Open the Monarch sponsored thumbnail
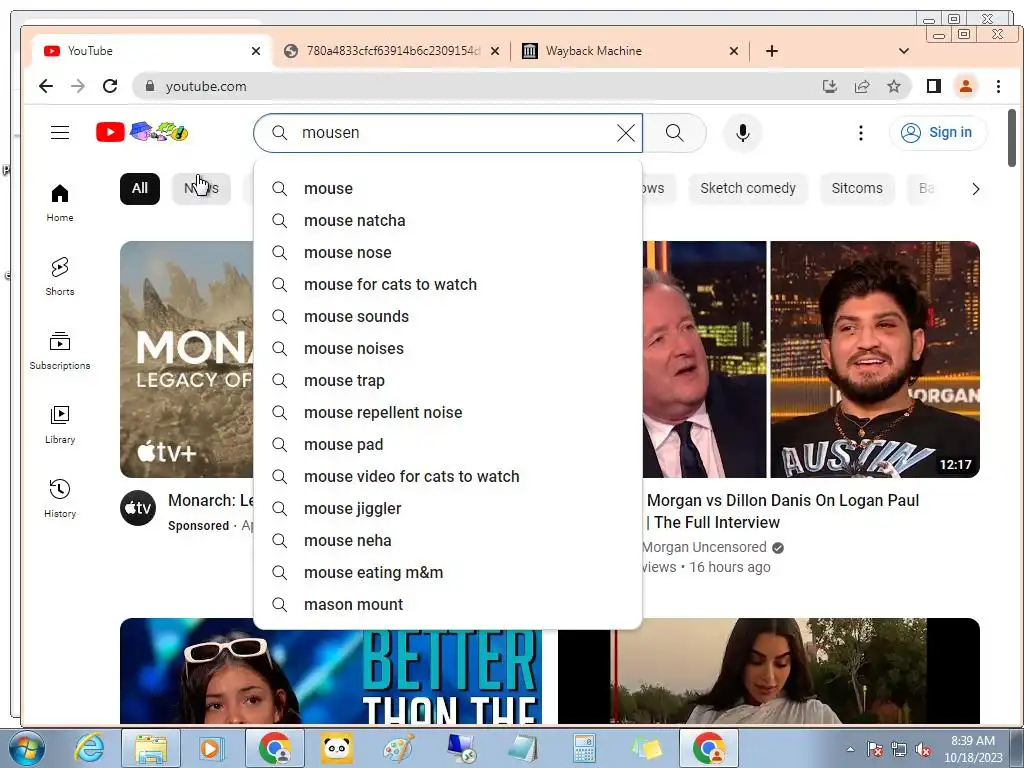 point(187,359)
